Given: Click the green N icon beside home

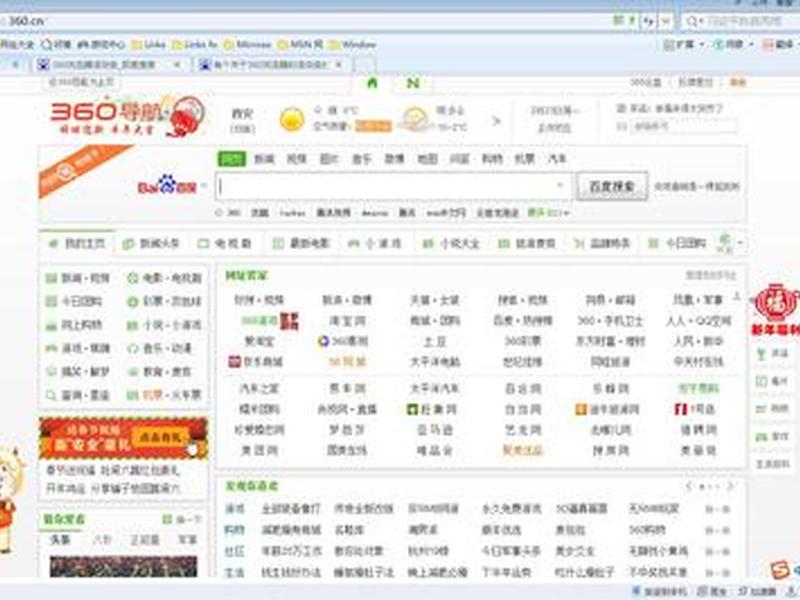Looking at the screenshot, I should click(413, 83).
